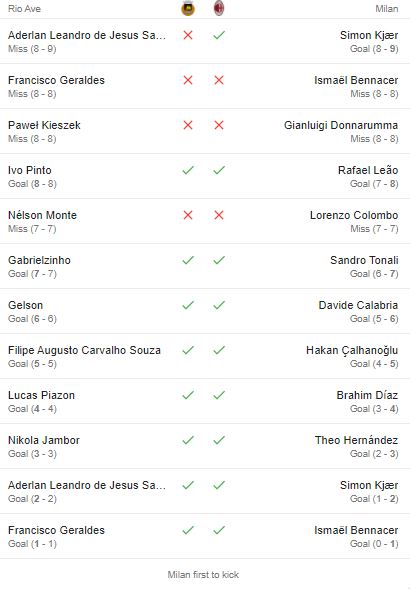Click Paweł Kieszek's red miss cross
The height and width of the screenshot is (589, 410).
[x=188, y=125]
